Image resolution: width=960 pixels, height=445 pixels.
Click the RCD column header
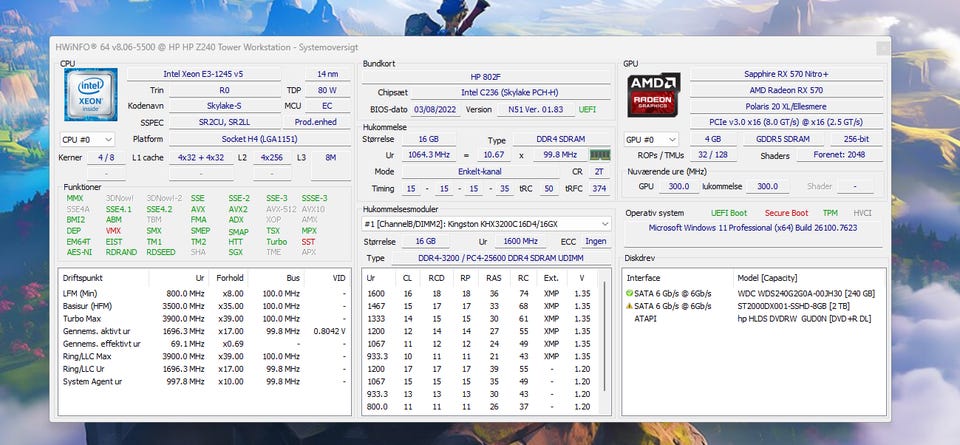(x=436, y=278)
